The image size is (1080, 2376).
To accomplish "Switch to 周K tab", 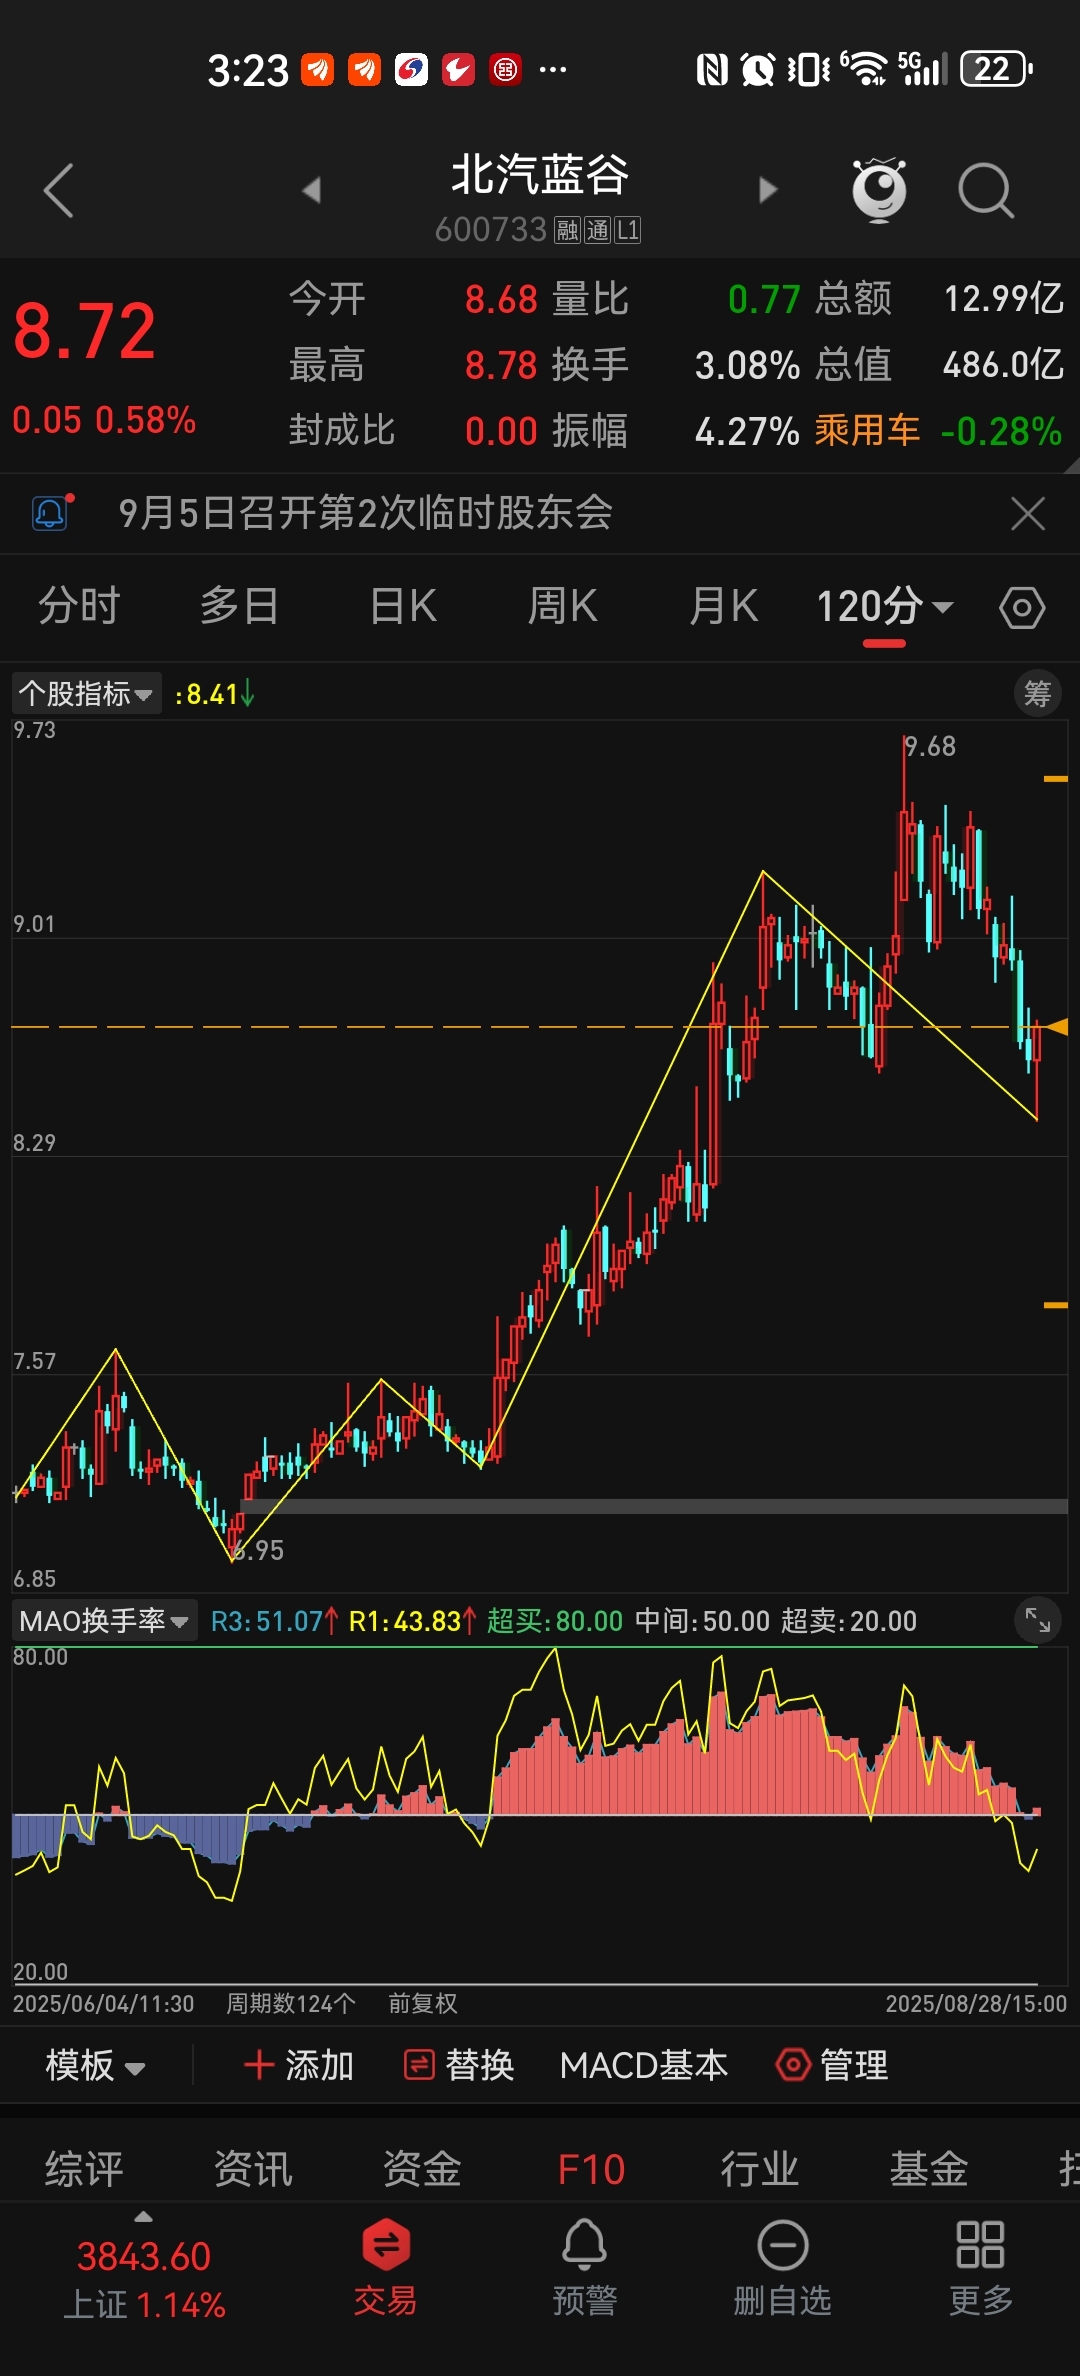I will 562,606.
